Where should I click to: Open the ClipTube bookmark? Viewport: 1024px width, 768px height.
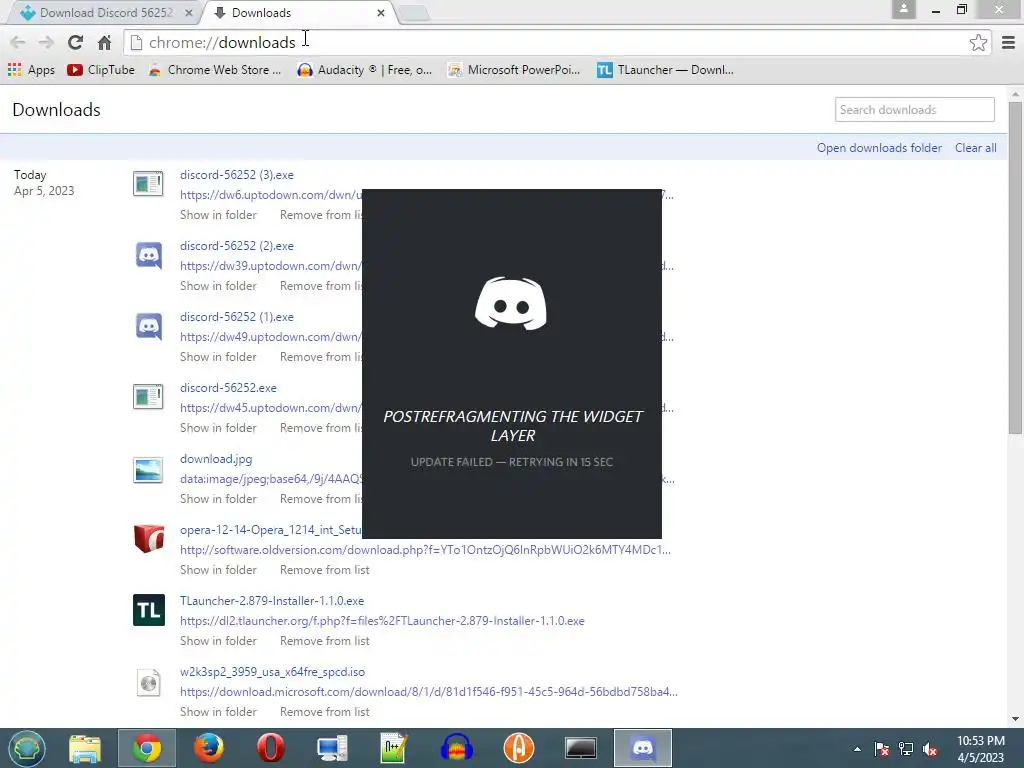click(101, 70)
